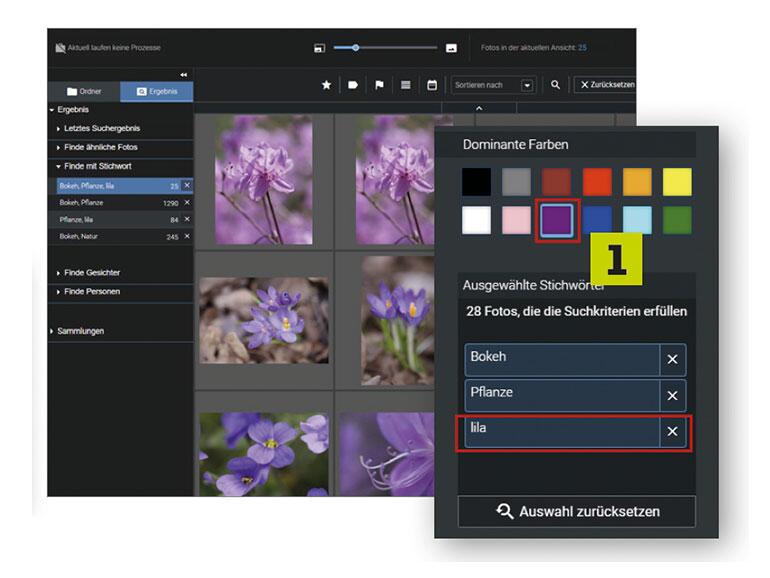Open the calendar date filter

[x=432, y=86]
